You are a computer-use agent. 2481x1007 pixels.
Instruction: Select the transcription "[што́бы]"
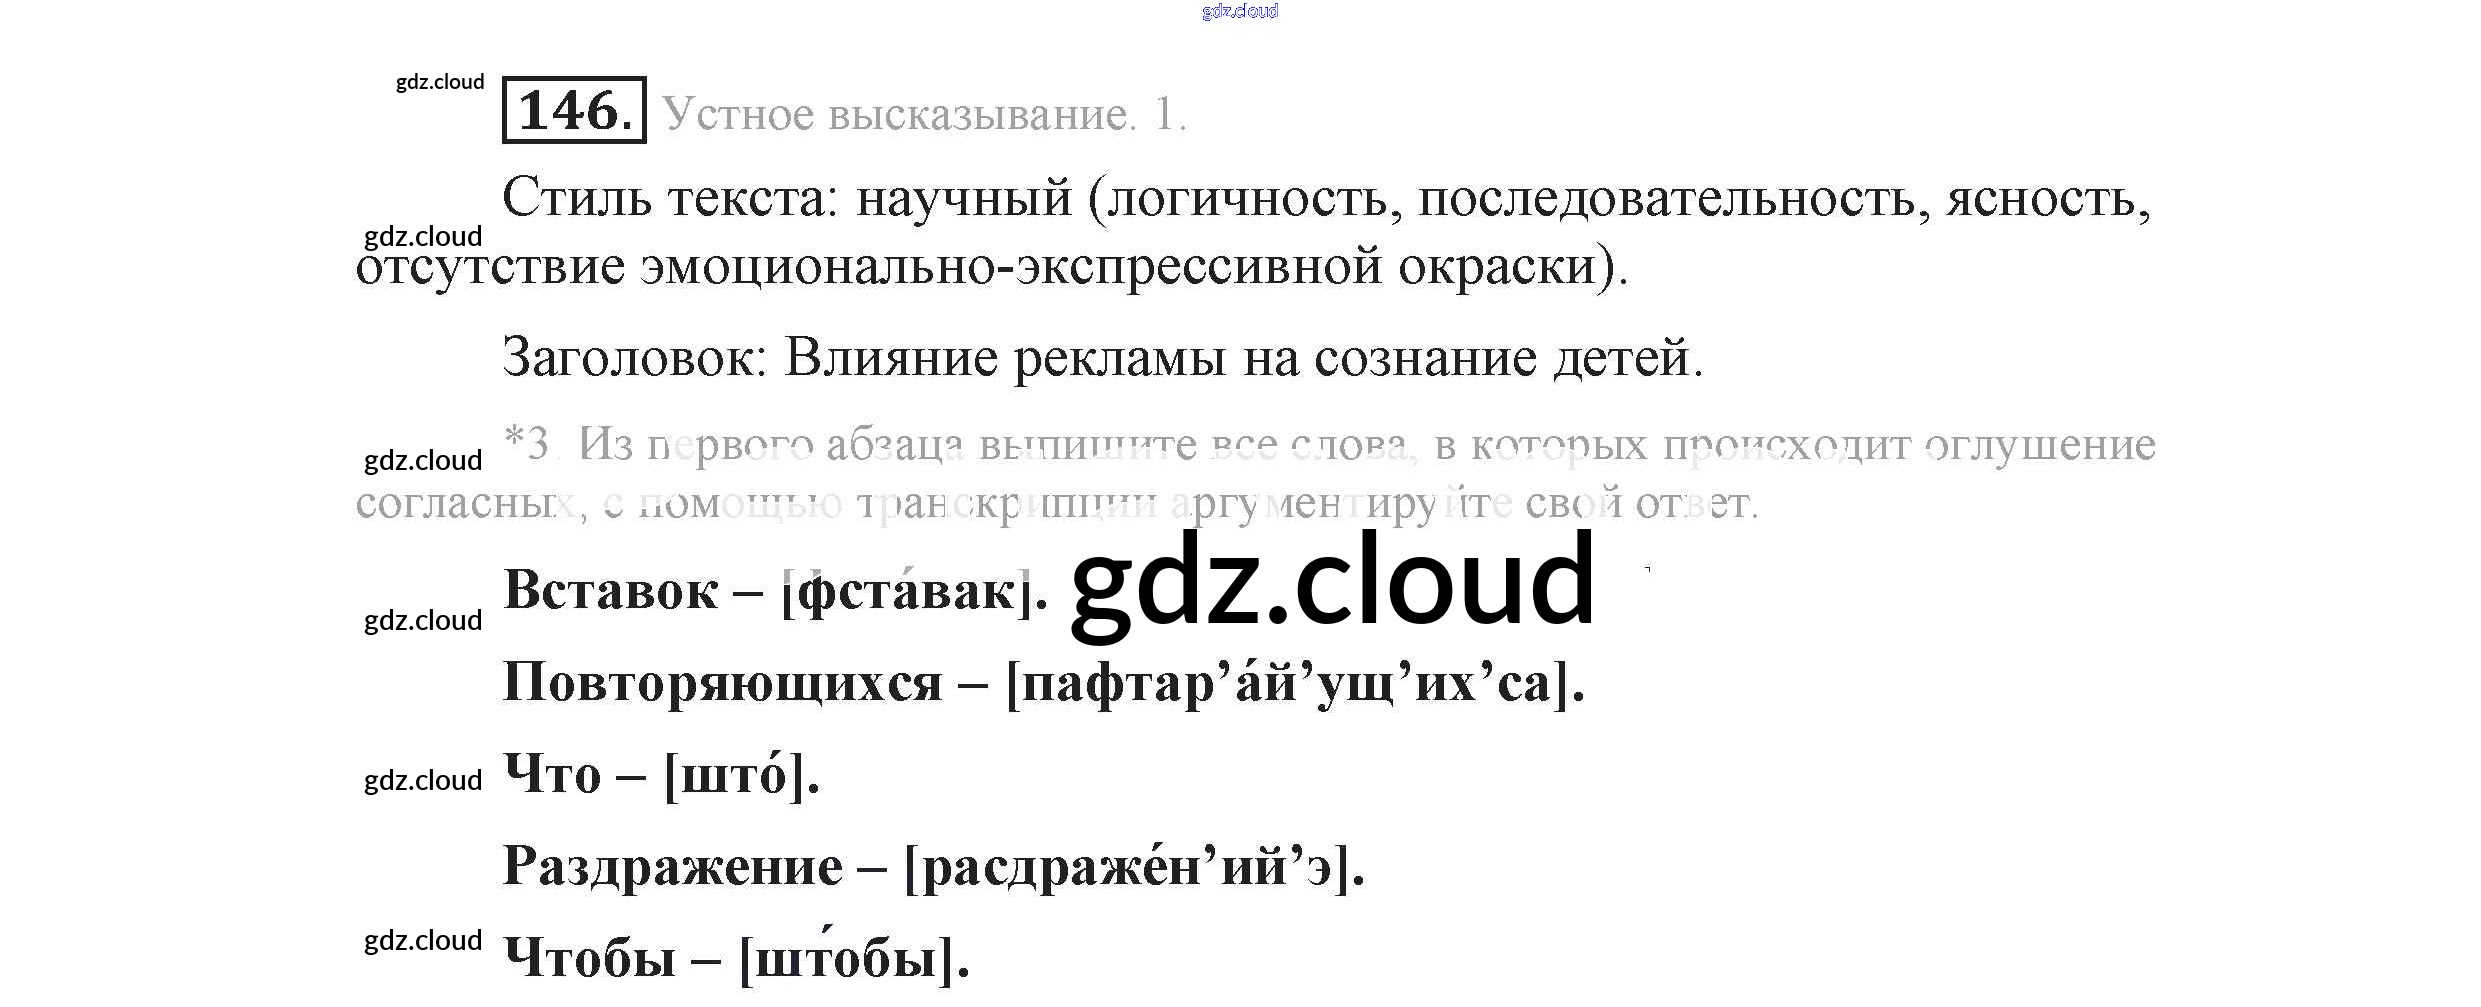click(854, 958)
